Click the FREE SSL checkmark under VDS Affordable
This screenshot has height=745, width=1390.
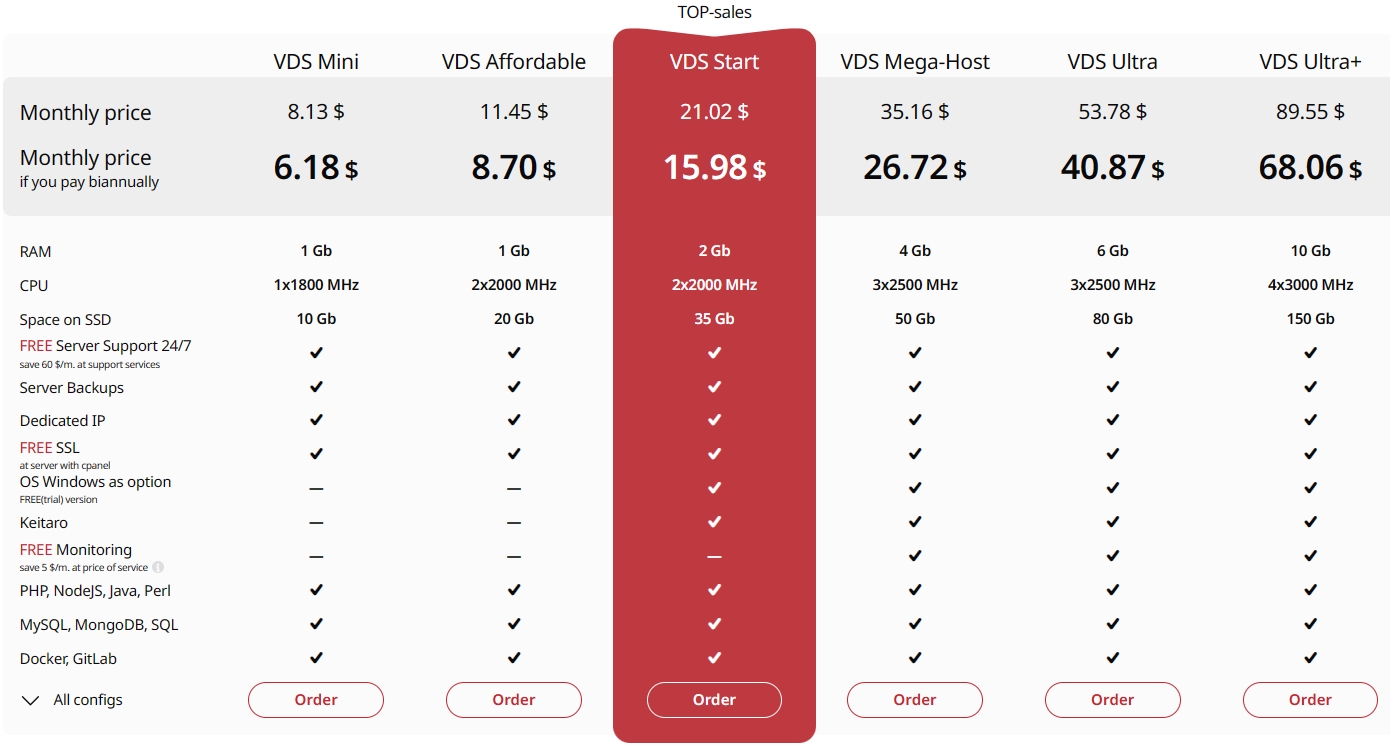click(513, 453)
